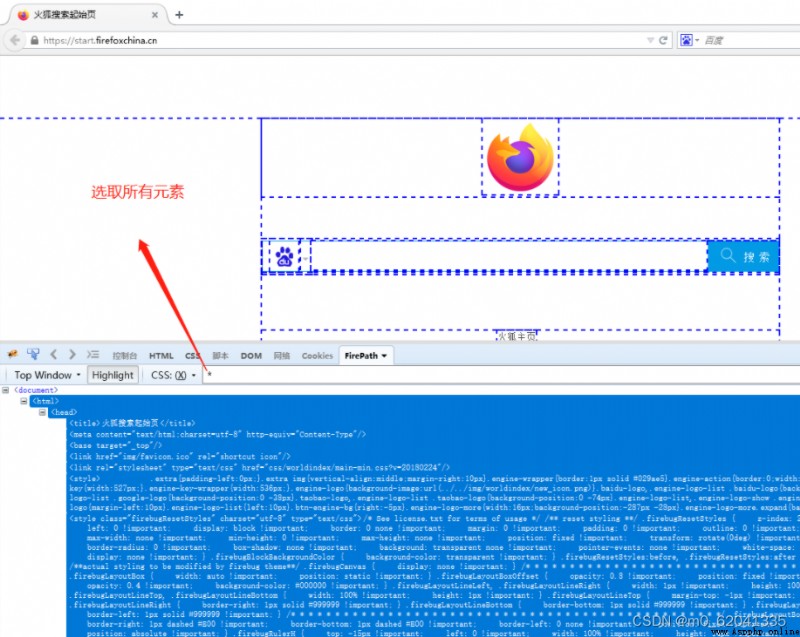The image size is (800, 637).
Task: Select the <link href="img/favicon.ico"> row
Action: tap(180, 456)
